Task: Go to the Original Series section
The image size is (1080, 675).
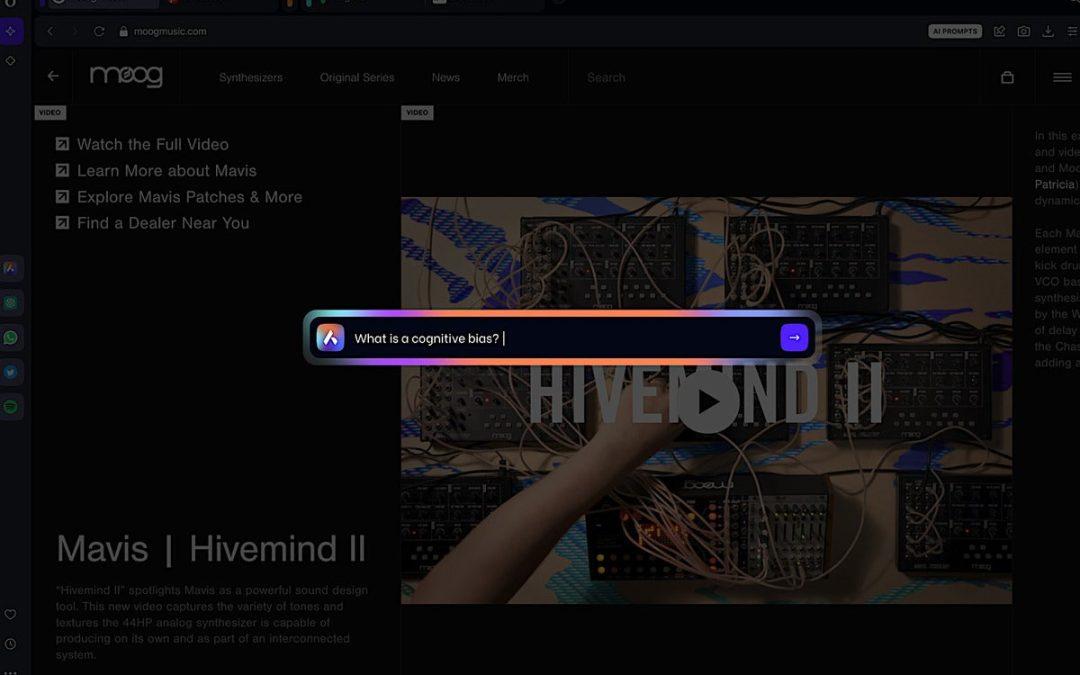Action: click(357, 77)
